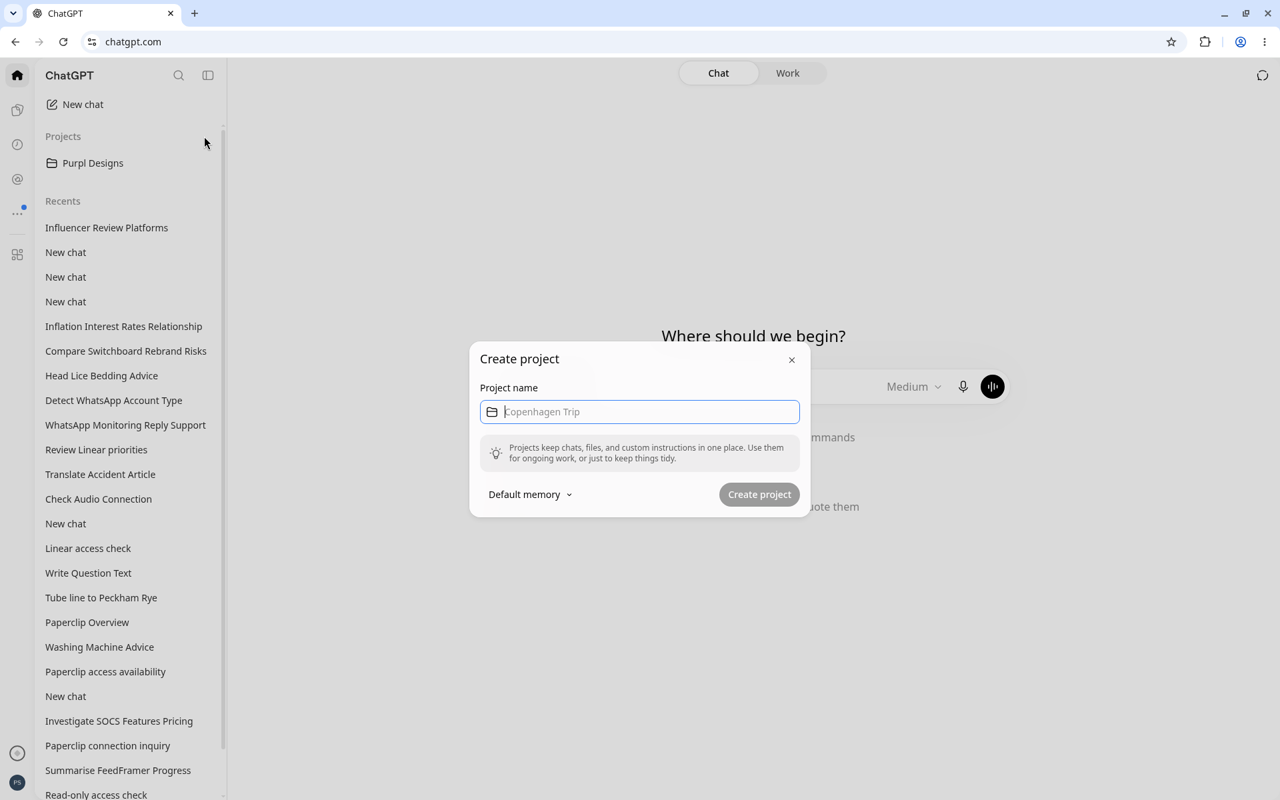Screen dimensions: 1280x800
Task: Open the three-dots more icon with notification
Action: pyautogui.click(x=17, y=212)
